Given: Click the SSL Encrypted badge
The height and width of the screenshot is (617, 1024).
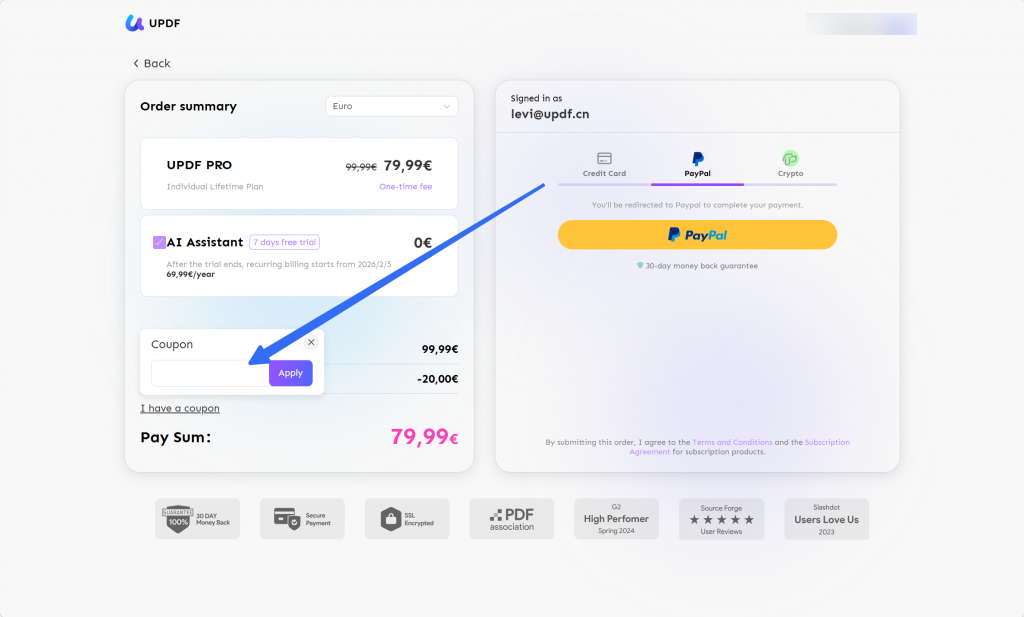Looking at the screenshot, I should pos(407,519).
